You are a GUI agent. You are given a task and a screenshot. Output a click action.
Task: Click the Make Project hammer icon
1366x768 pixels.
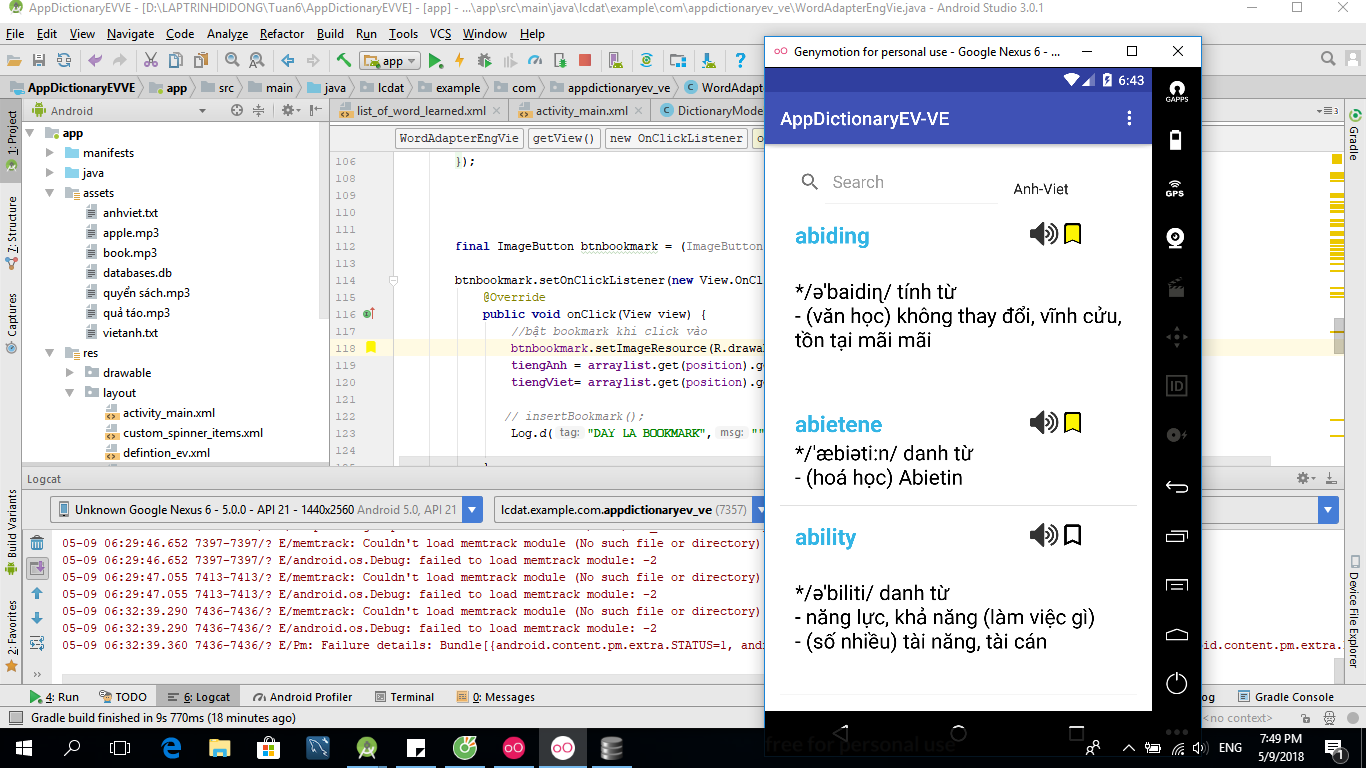343,61
